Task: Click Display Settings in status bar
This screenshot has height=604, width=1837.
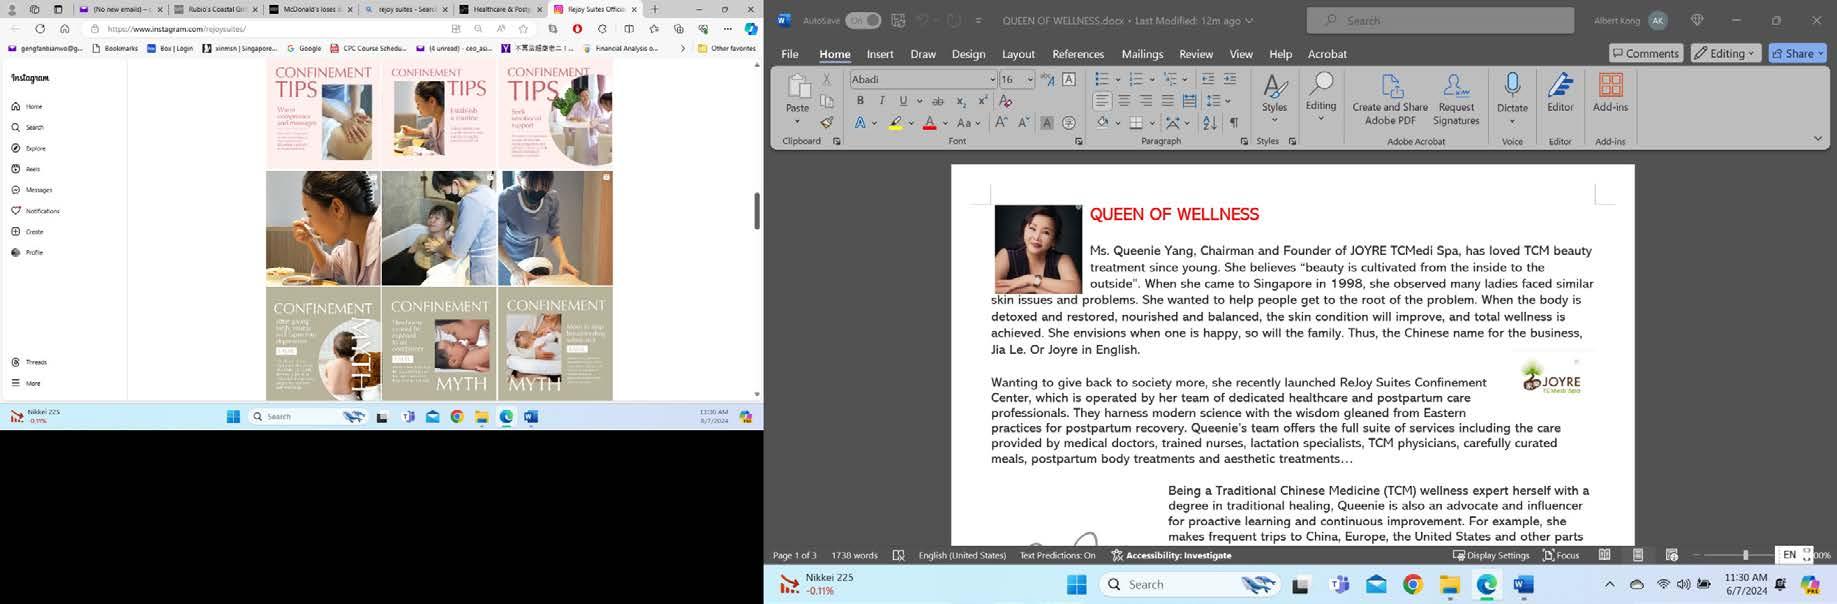Action: pos(1491,555)
